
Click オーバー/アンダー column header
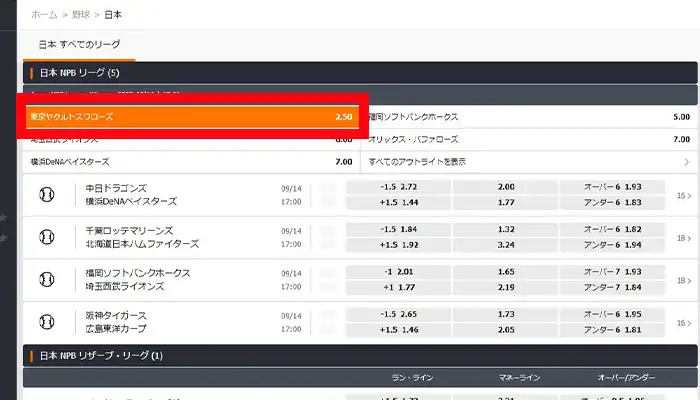(x=626, y=378)
